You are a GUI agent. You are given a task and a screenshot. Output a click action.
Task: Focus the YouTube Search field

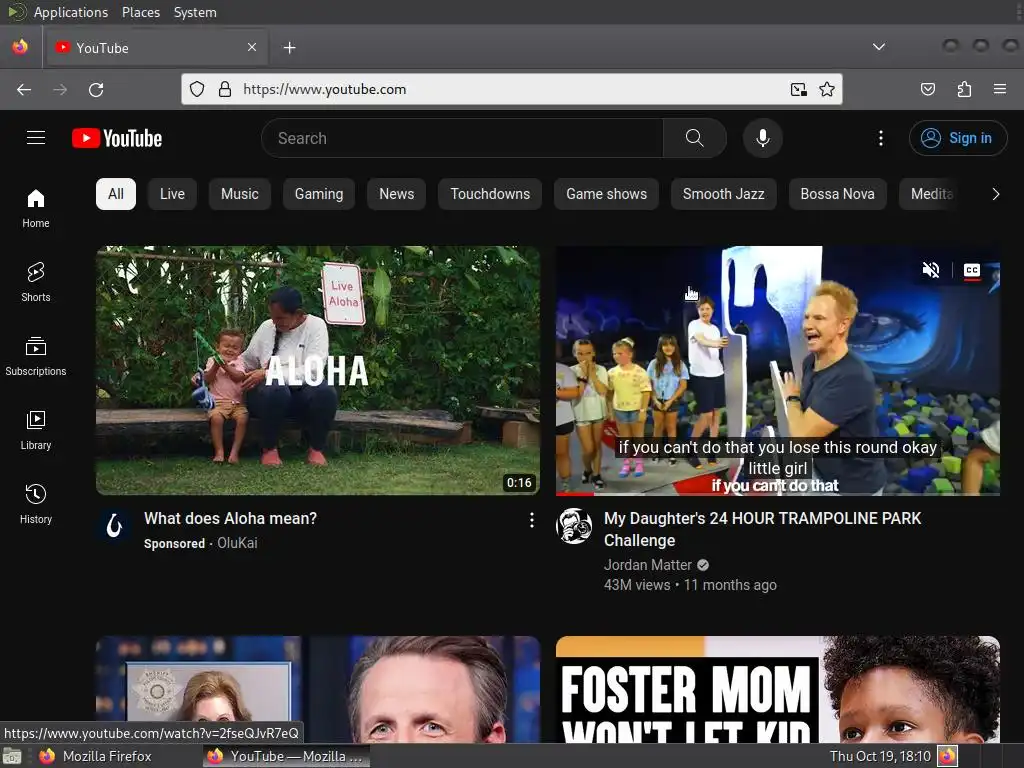tap(462, 138)
